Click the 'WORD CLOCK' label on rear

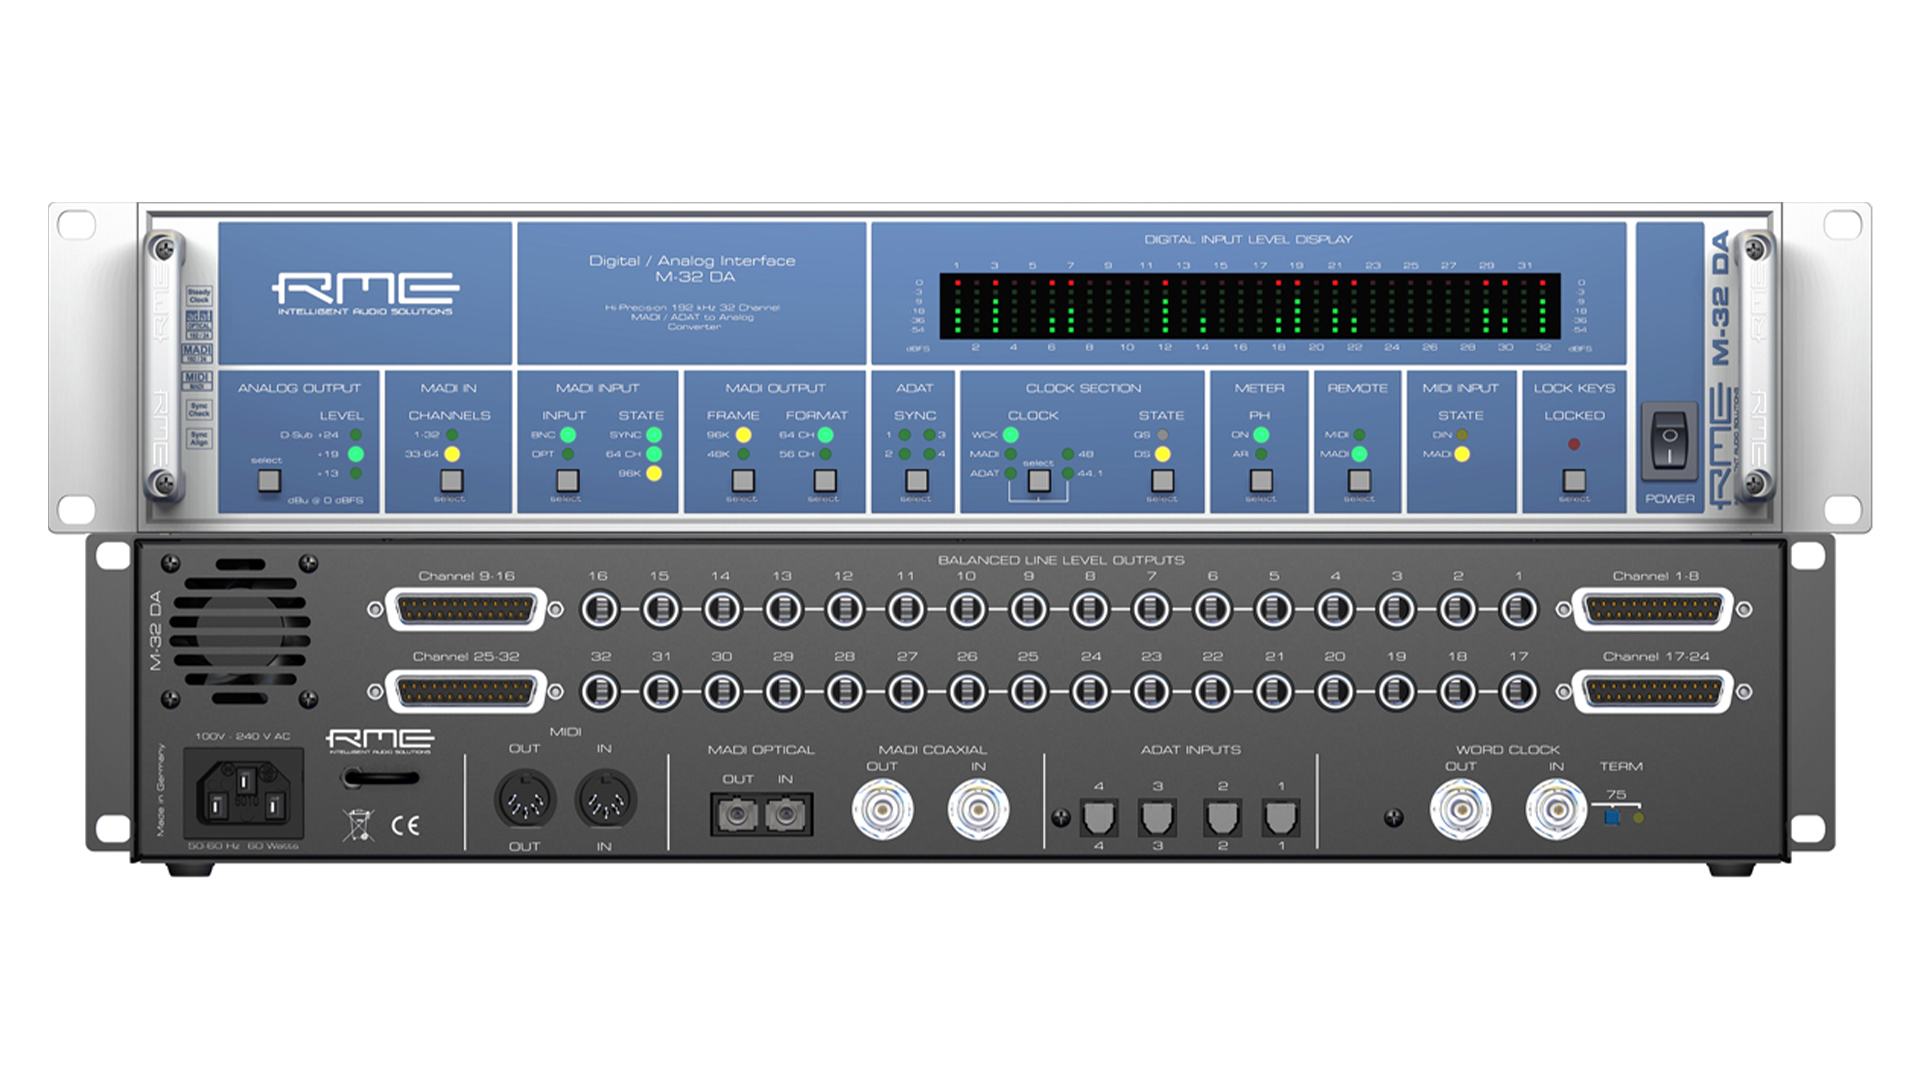1508,749
